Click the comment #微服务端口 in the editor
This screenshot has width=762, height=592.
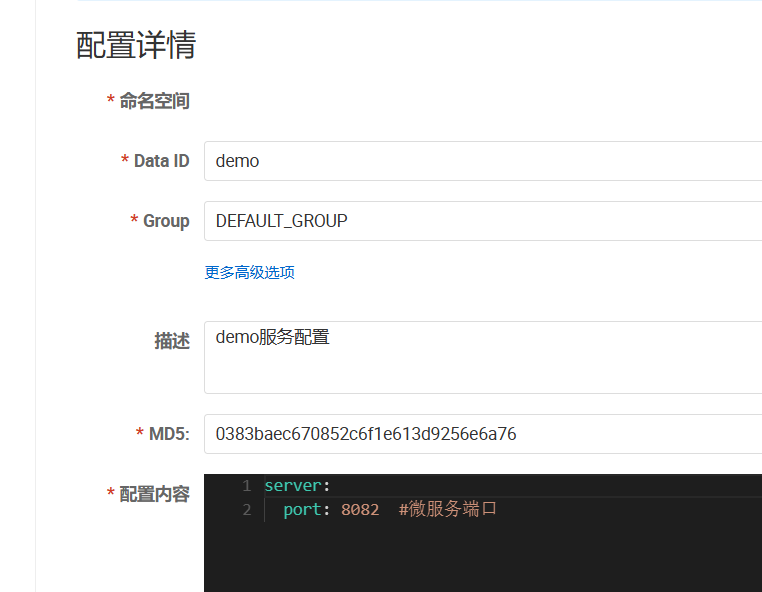(x=447, y=509)
